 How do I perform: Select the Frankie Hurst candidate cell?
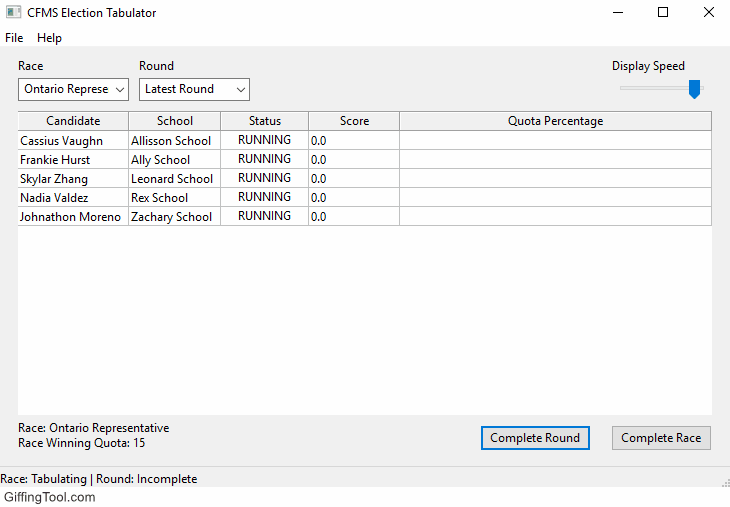click(x=73, y=160)
